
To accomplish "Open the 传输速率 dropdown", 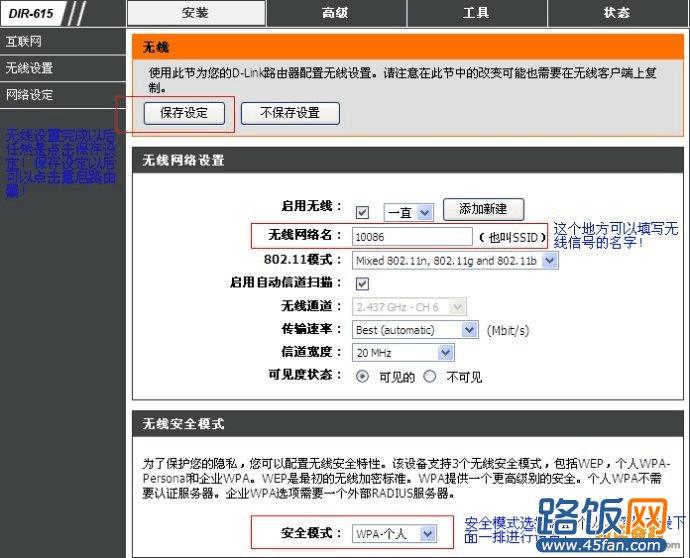I will pos(415,330).
